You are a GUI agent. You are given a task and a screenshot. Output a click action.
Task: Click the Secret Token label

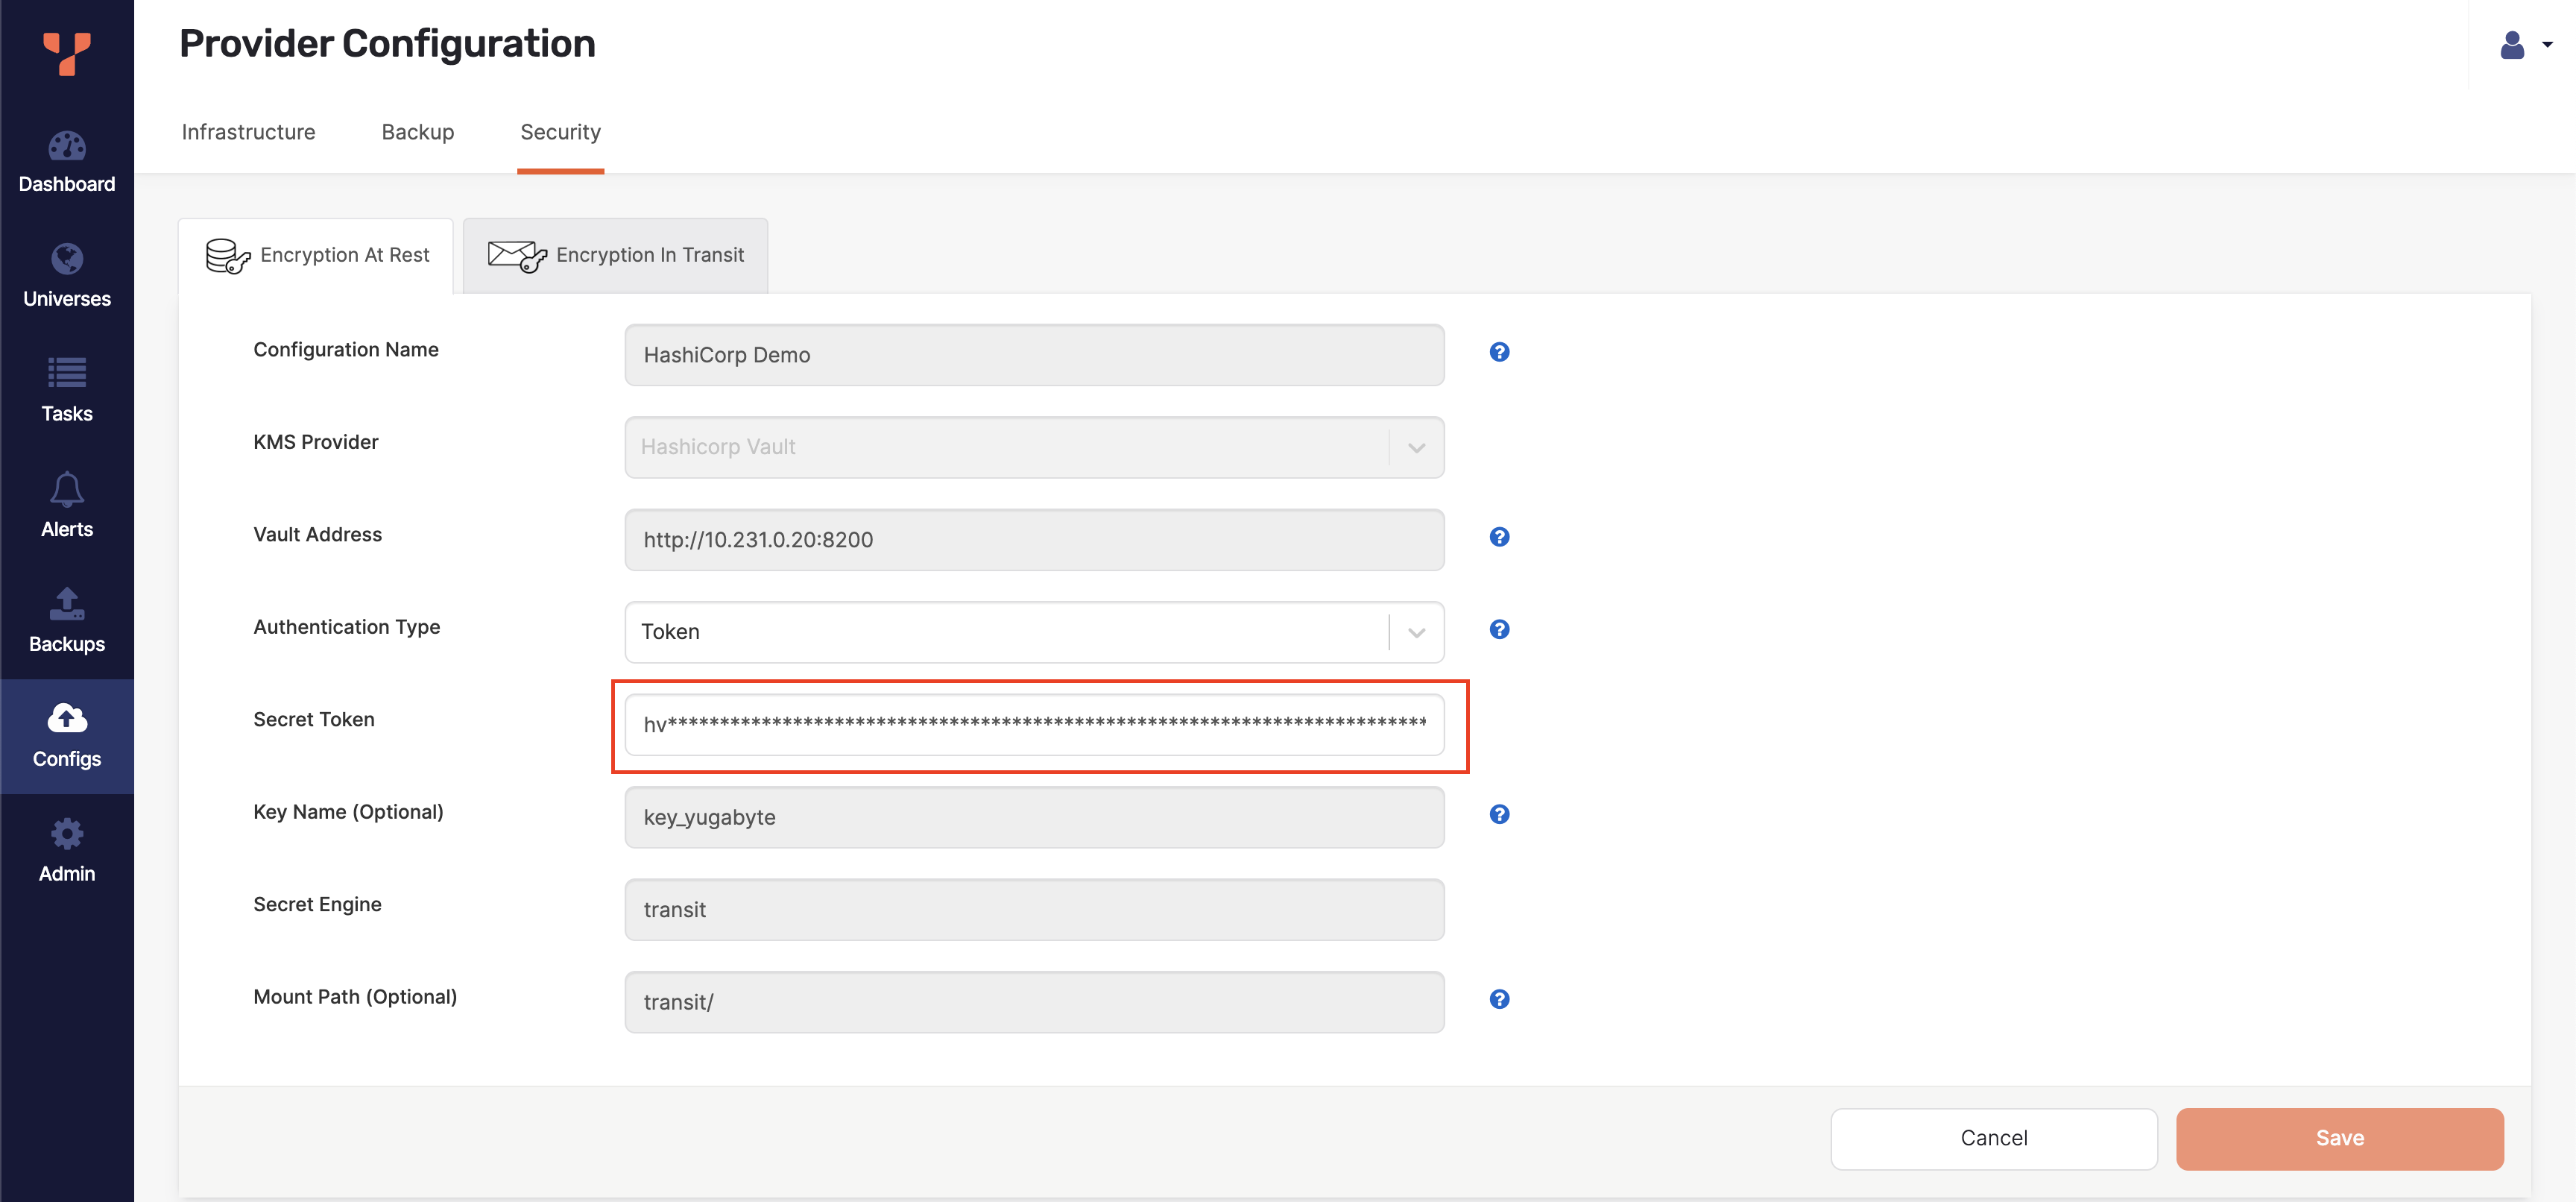click(x=314, y=720)
